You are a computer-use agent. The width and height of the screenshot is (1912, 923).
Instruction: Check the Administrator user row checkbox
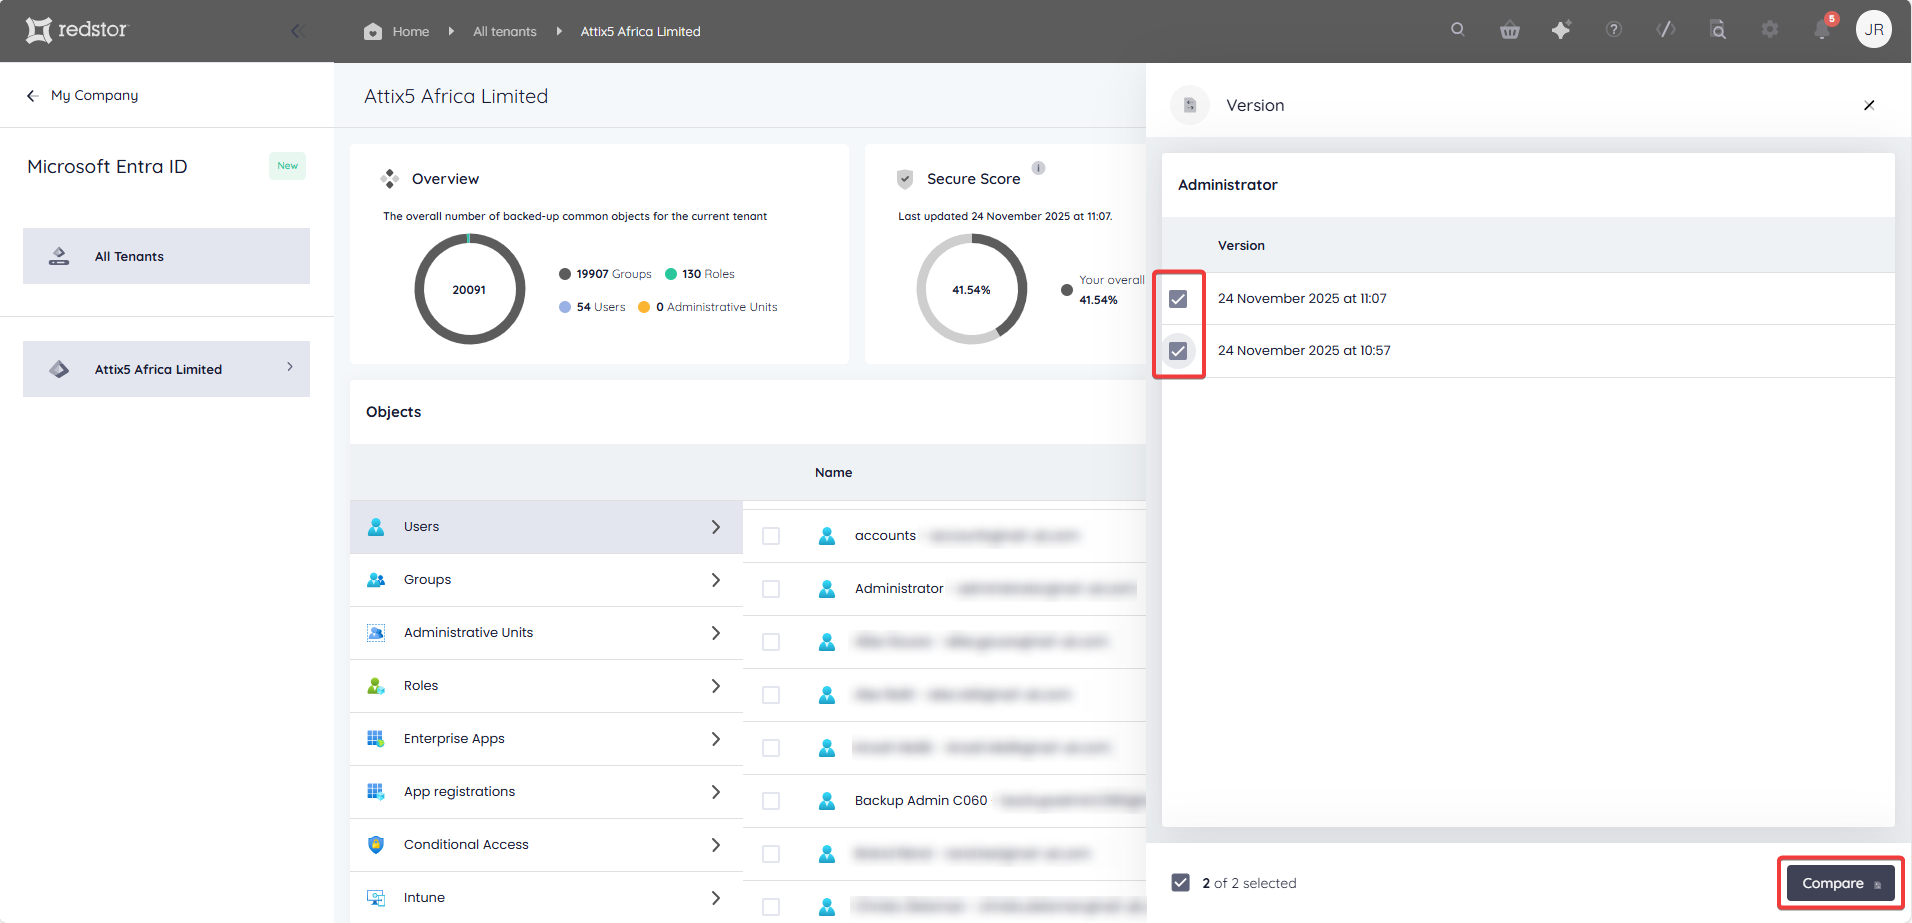(x=771, y=589)
